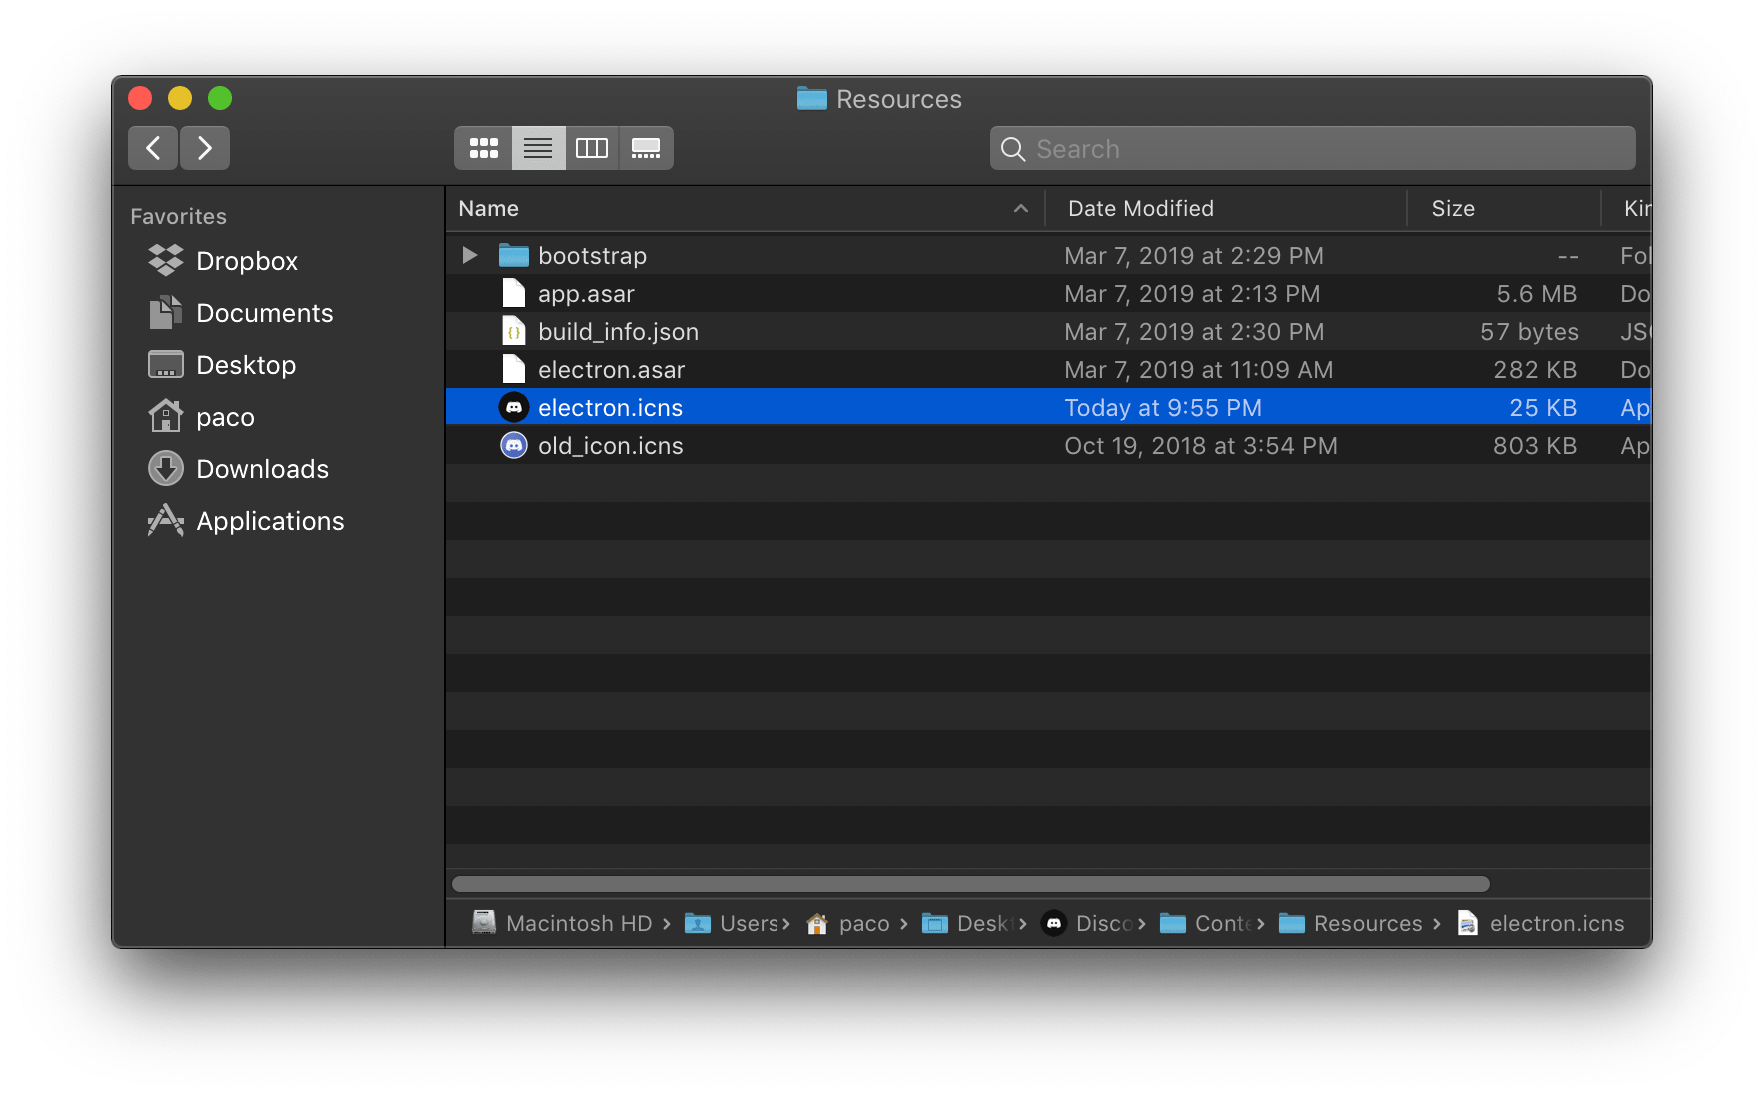Viewport: 1764px width, 1096px height.
Task: Switch to column view
Action: click(x=592, y=148)
